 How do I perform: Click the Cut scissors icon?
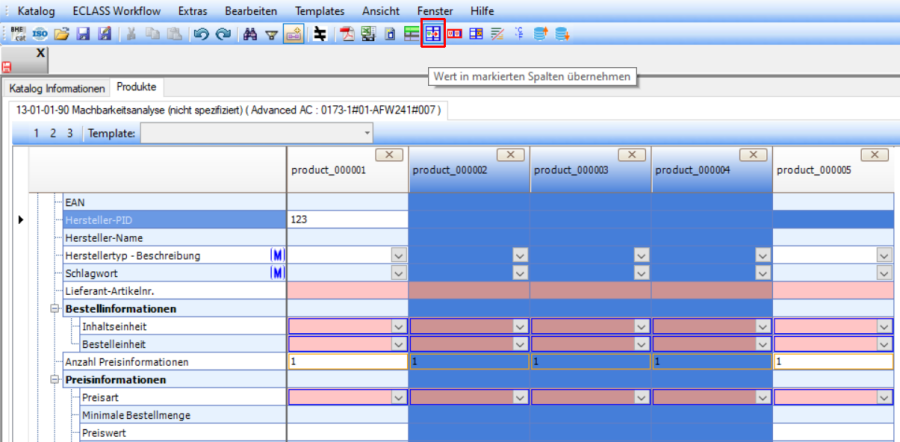tap(131, 34)
